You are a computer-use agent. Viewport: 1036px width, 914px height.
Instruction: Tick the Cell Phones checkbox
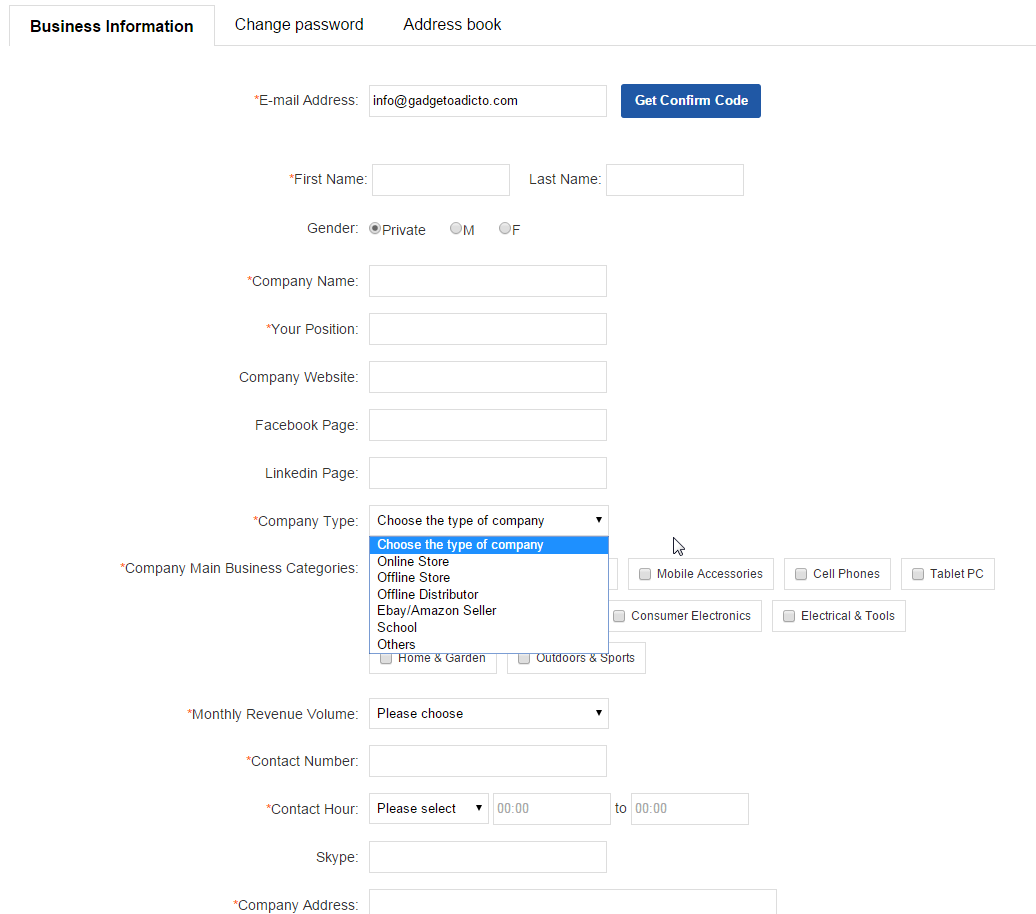801,574
